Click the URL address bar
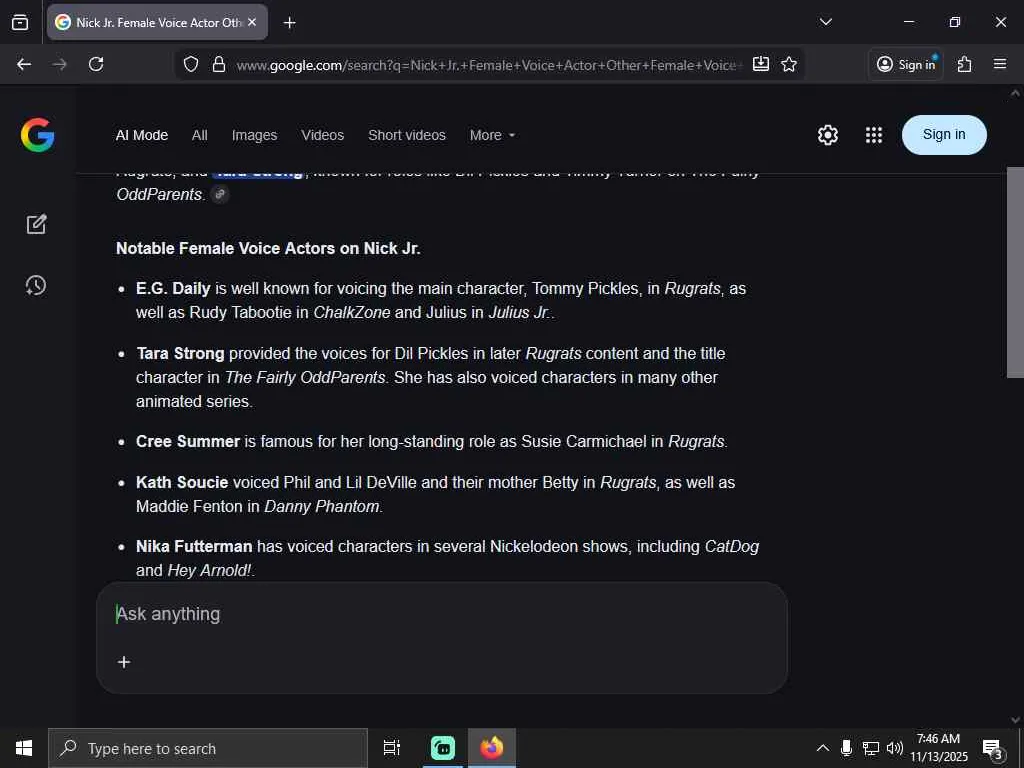 [488, 65]
